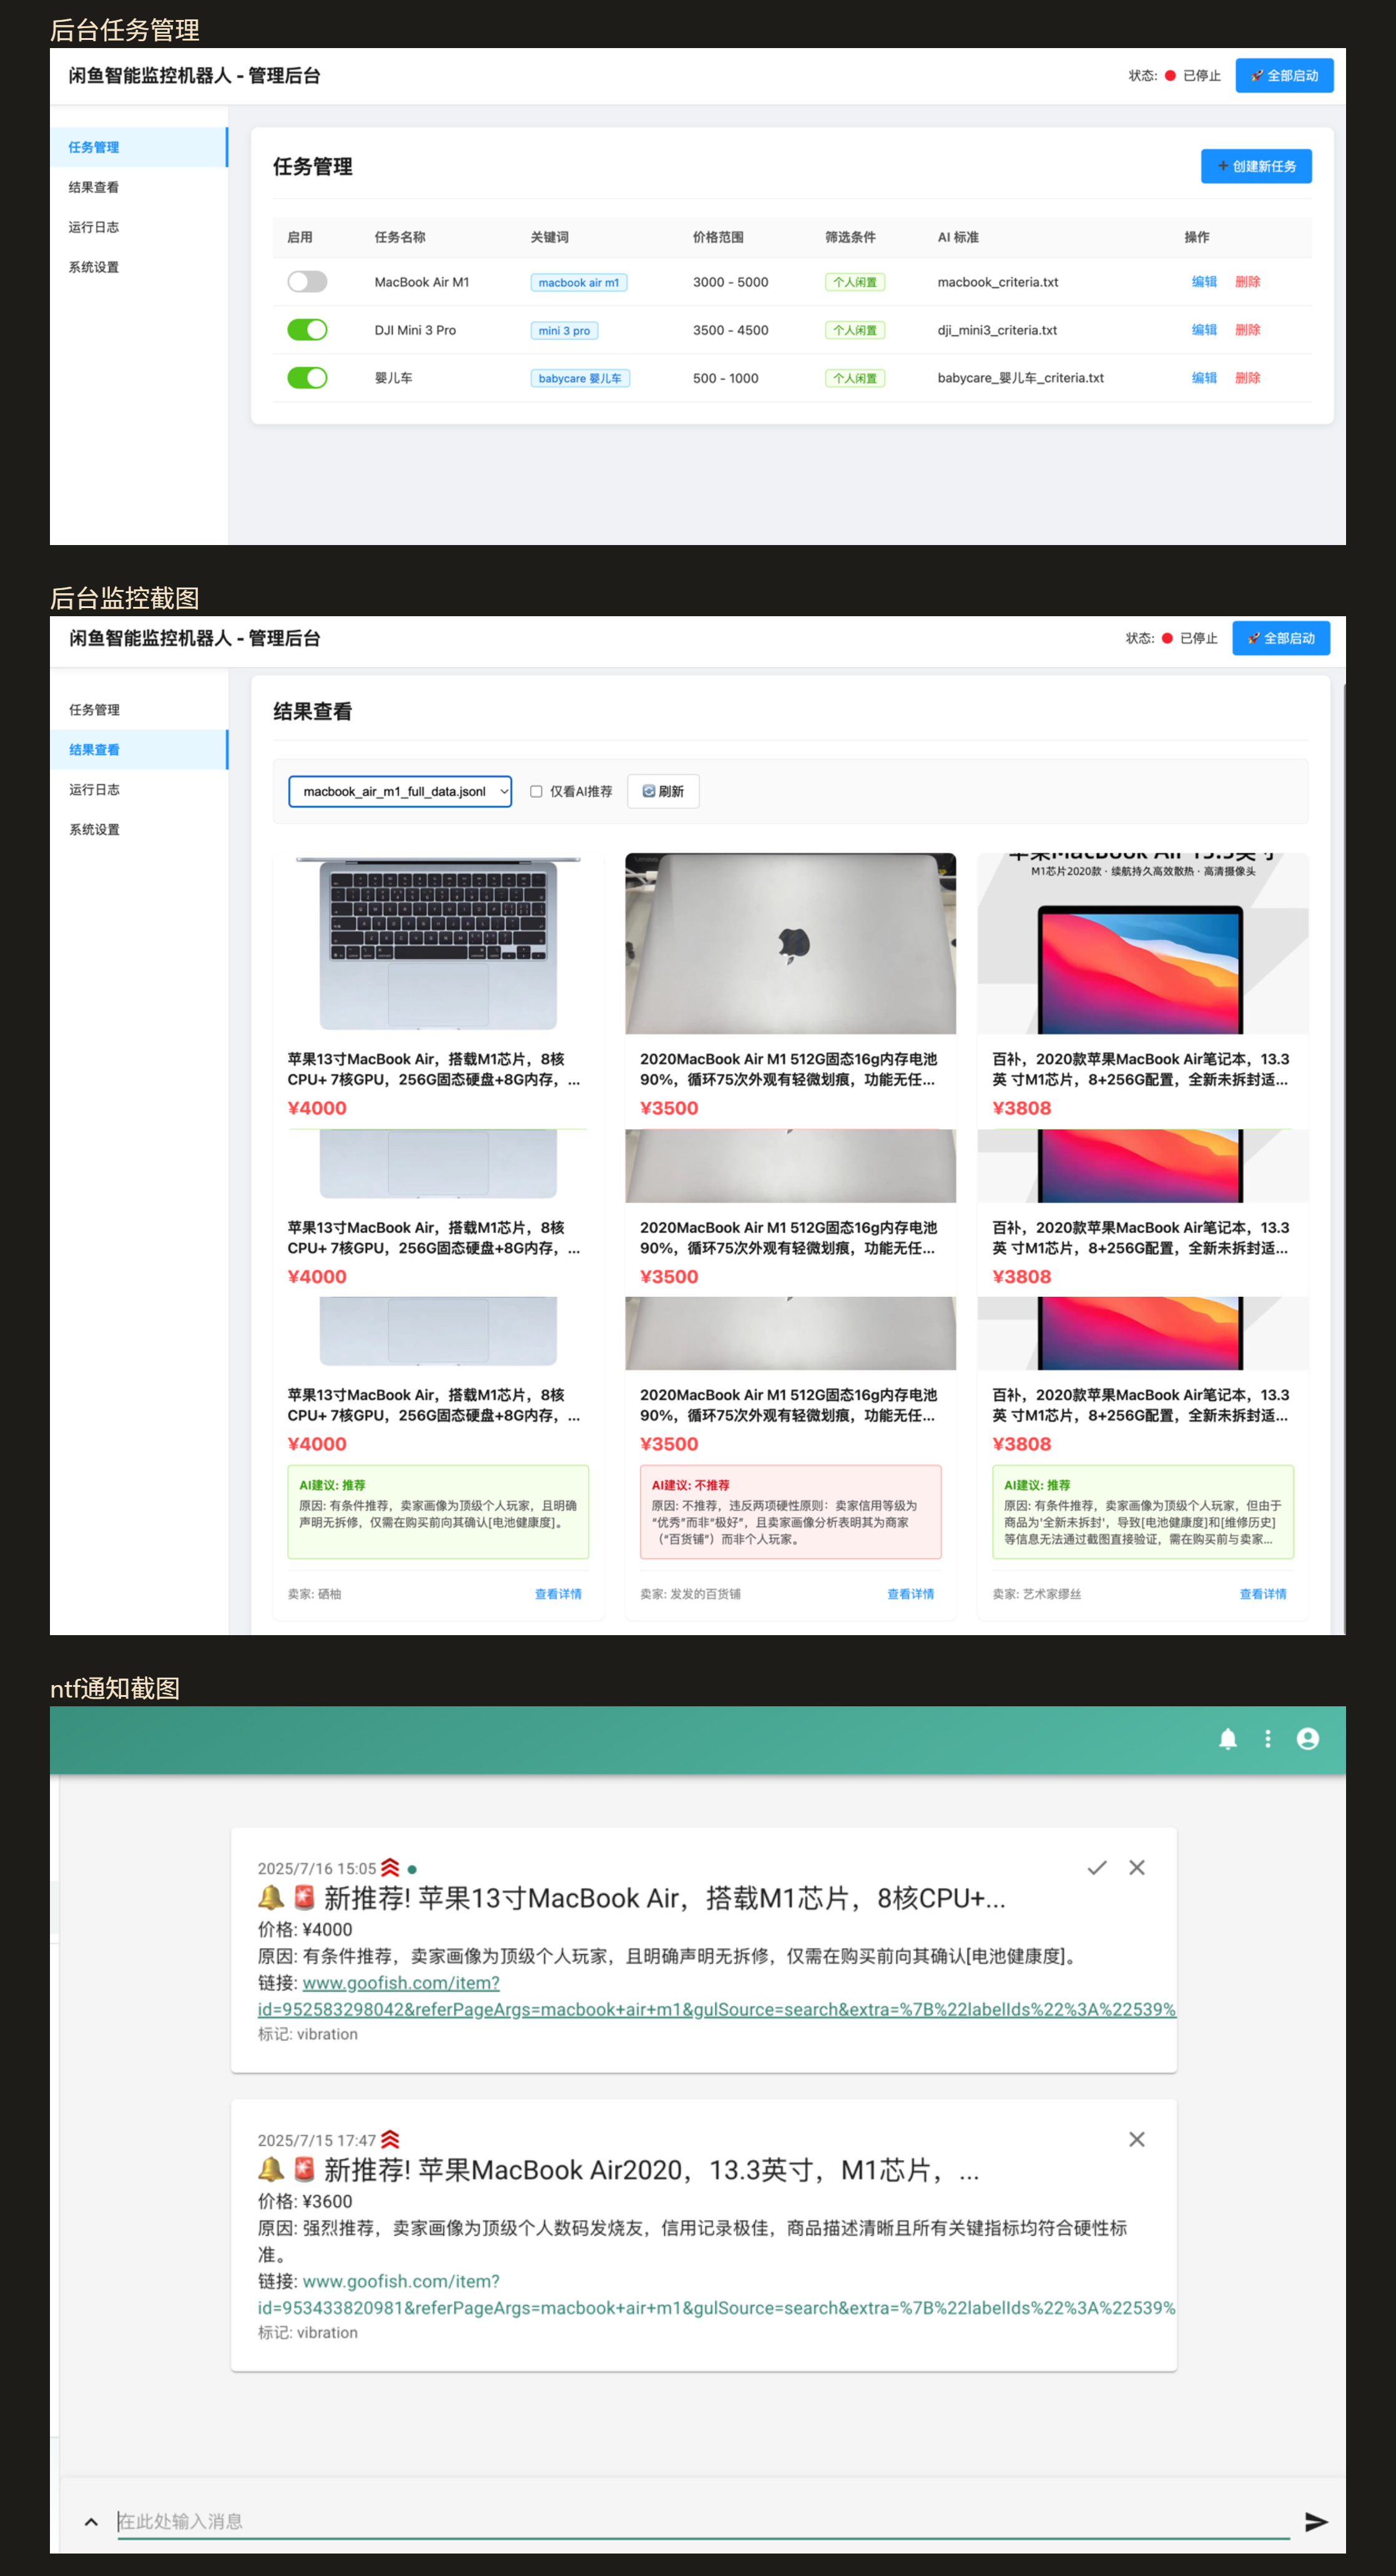
Task: Click the send message arrow icon
Action: [1316, 2522]
